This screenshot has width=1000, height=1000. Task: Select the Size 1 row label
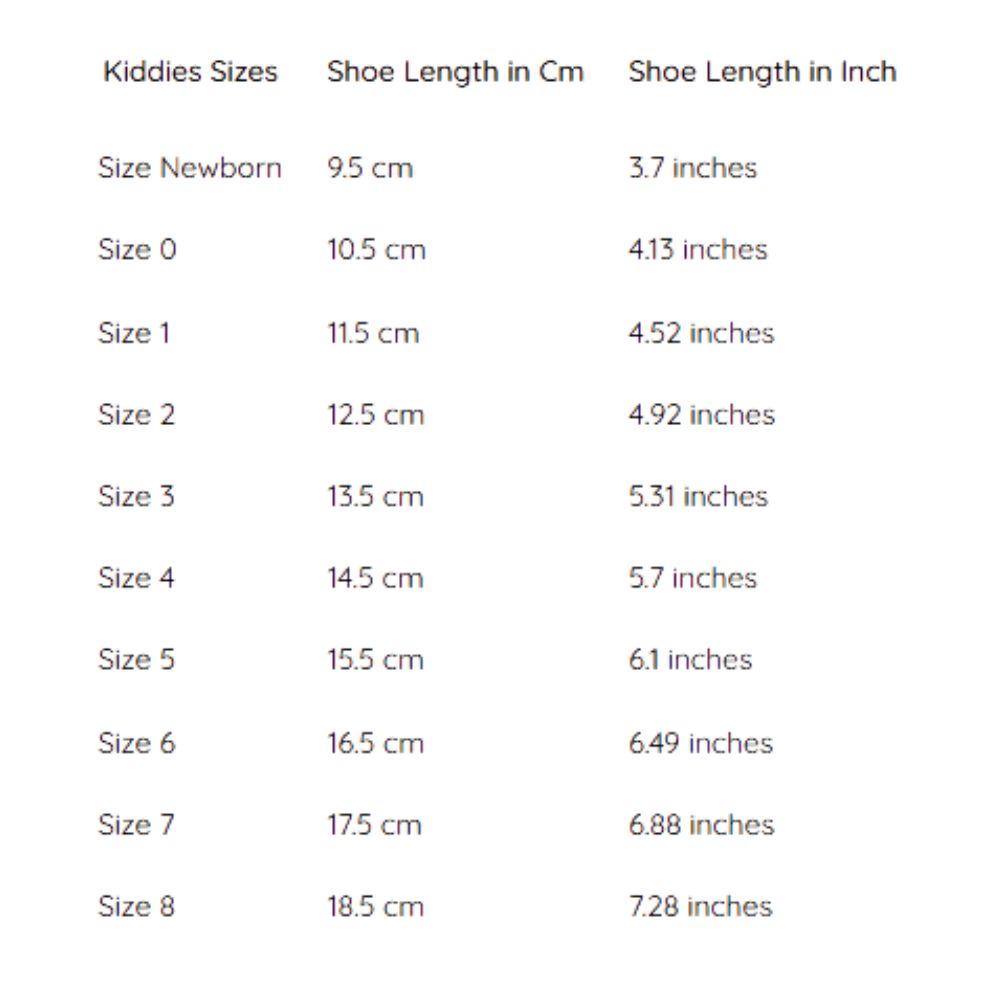point(134,332)
